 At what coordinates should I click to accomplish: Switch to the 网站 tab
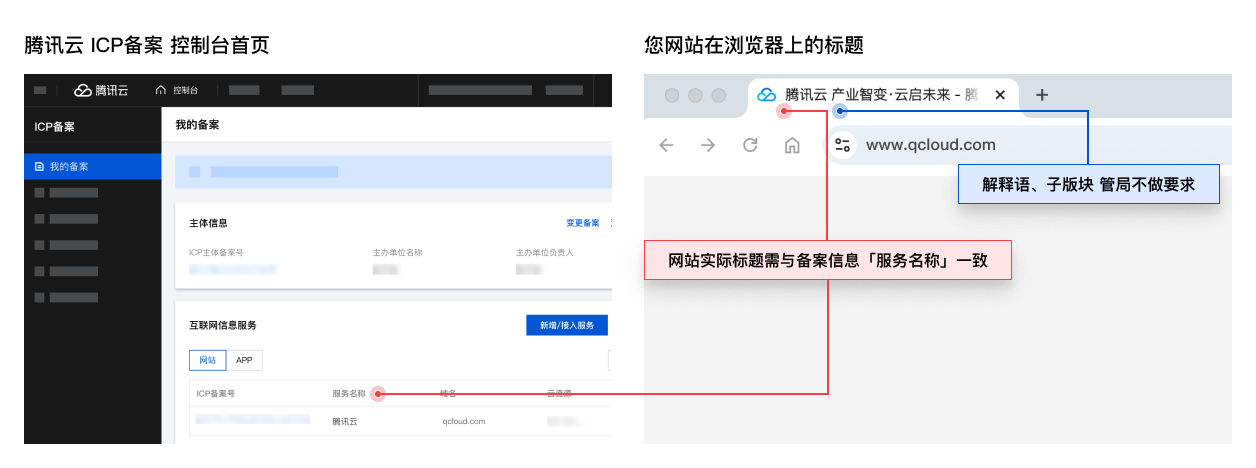click(207, 360)
